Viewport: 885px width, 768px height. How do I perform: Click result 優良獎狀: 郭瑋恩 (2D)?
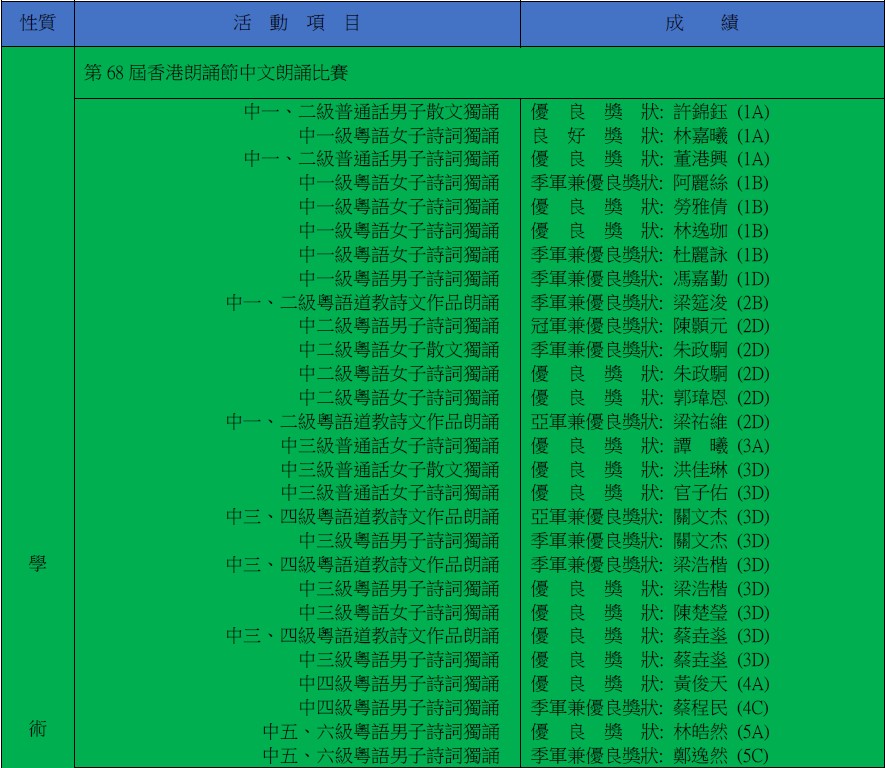pyautogui.click(x=650, y=398)
